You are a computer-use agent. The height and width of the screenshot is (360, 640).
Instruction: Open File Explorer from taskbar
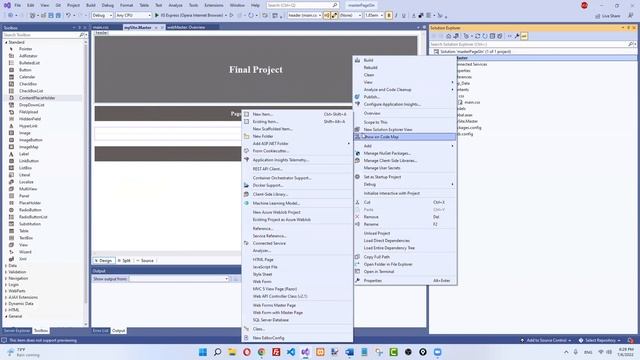tap(232, 352)
